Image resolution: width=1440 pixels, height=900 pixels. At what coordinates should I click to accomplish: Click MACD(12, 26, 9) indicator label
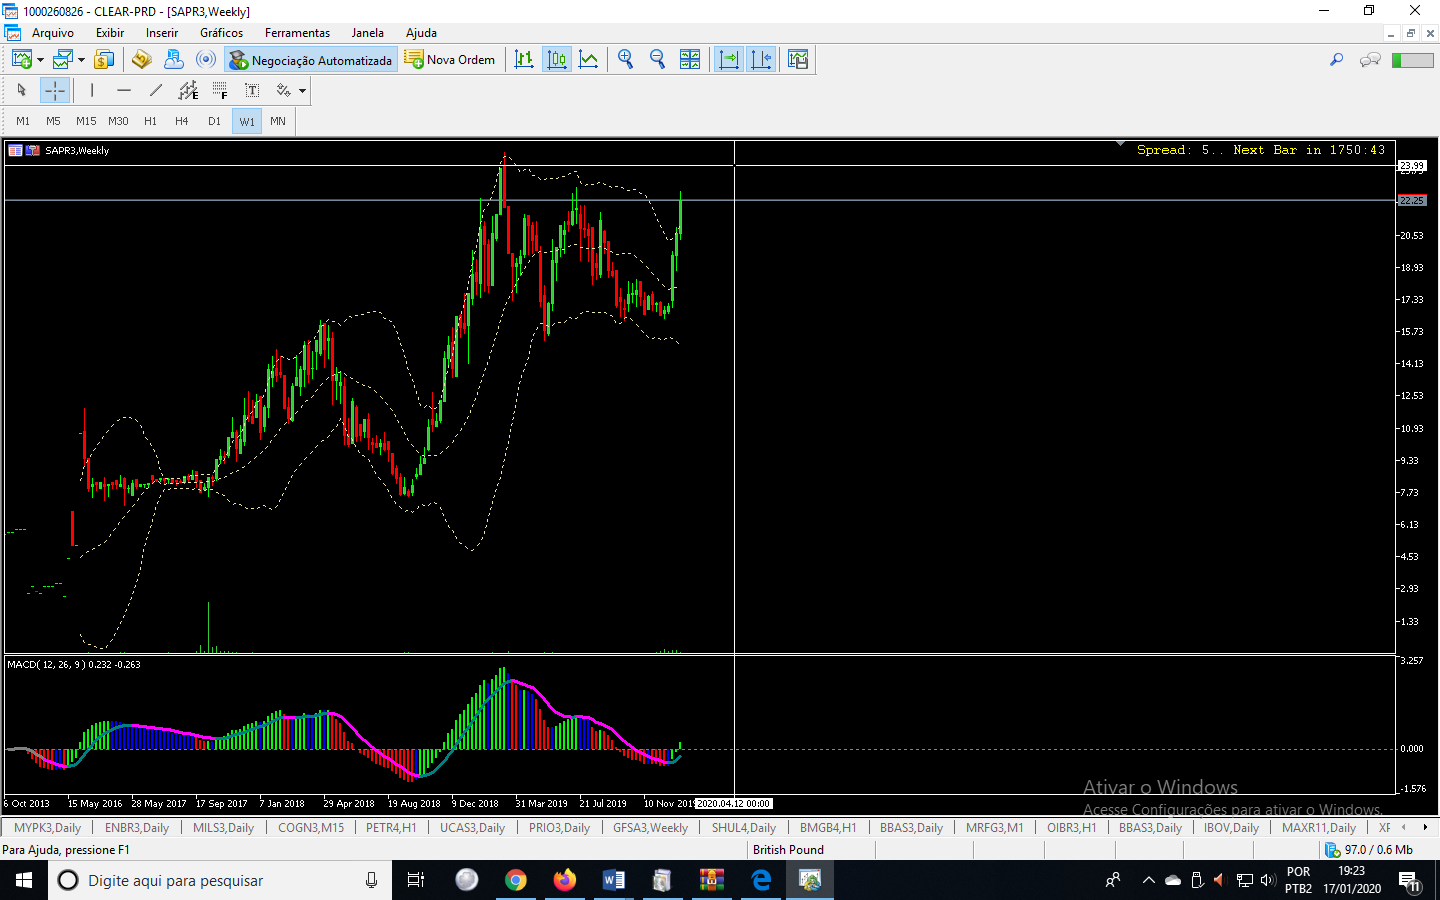point(74,664)
